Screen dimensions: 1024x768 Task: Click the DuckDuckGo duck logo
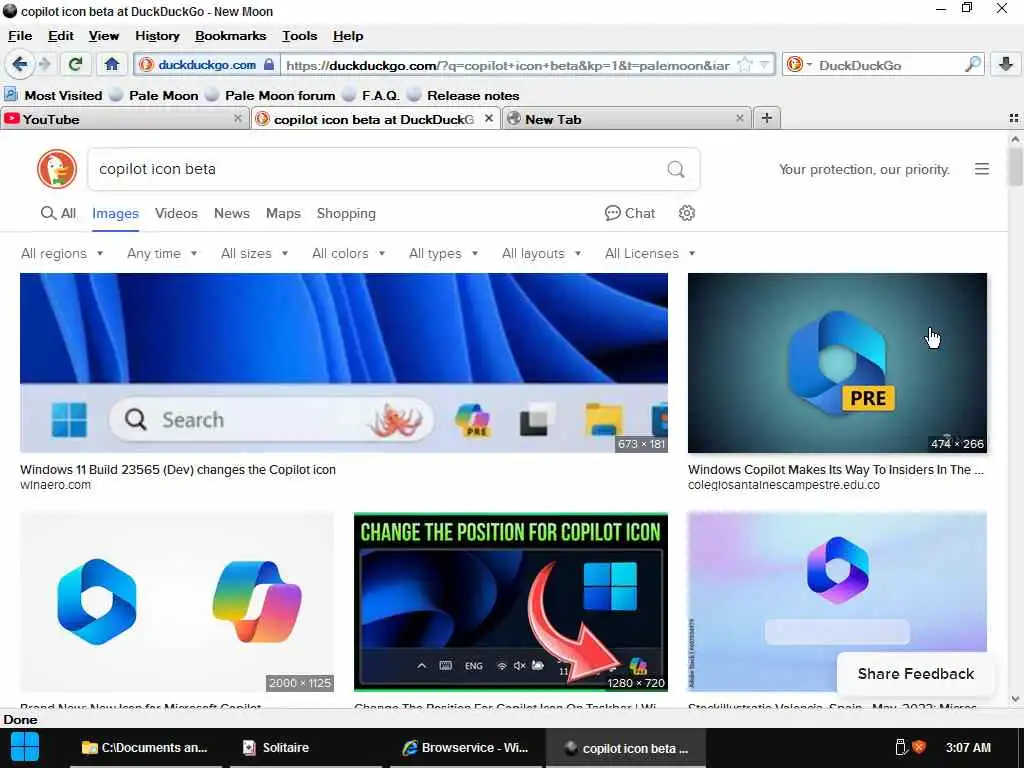tap(57, 169)
